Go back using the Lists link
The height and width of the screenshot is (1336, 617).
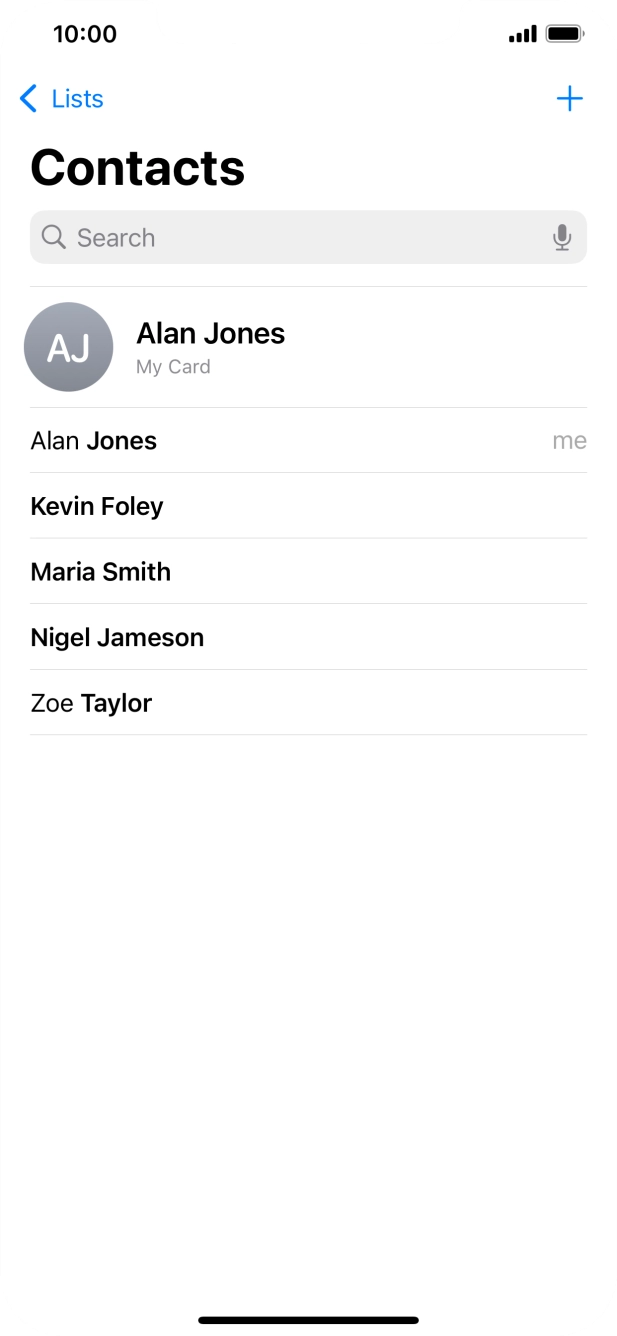click(x=77, y=99)
